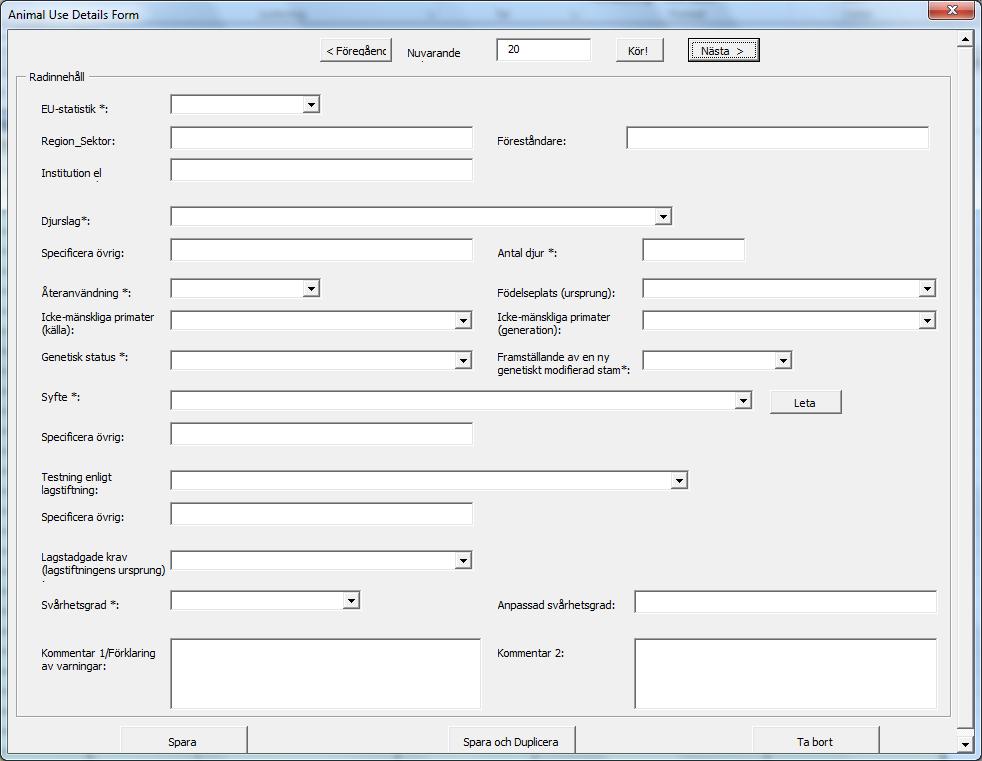Click the Leta button beside Syfte

pos(805,402)
